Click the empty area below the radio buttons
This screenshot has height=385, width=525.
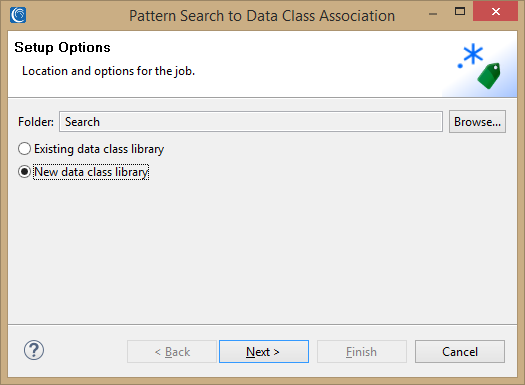click(262, 251)
